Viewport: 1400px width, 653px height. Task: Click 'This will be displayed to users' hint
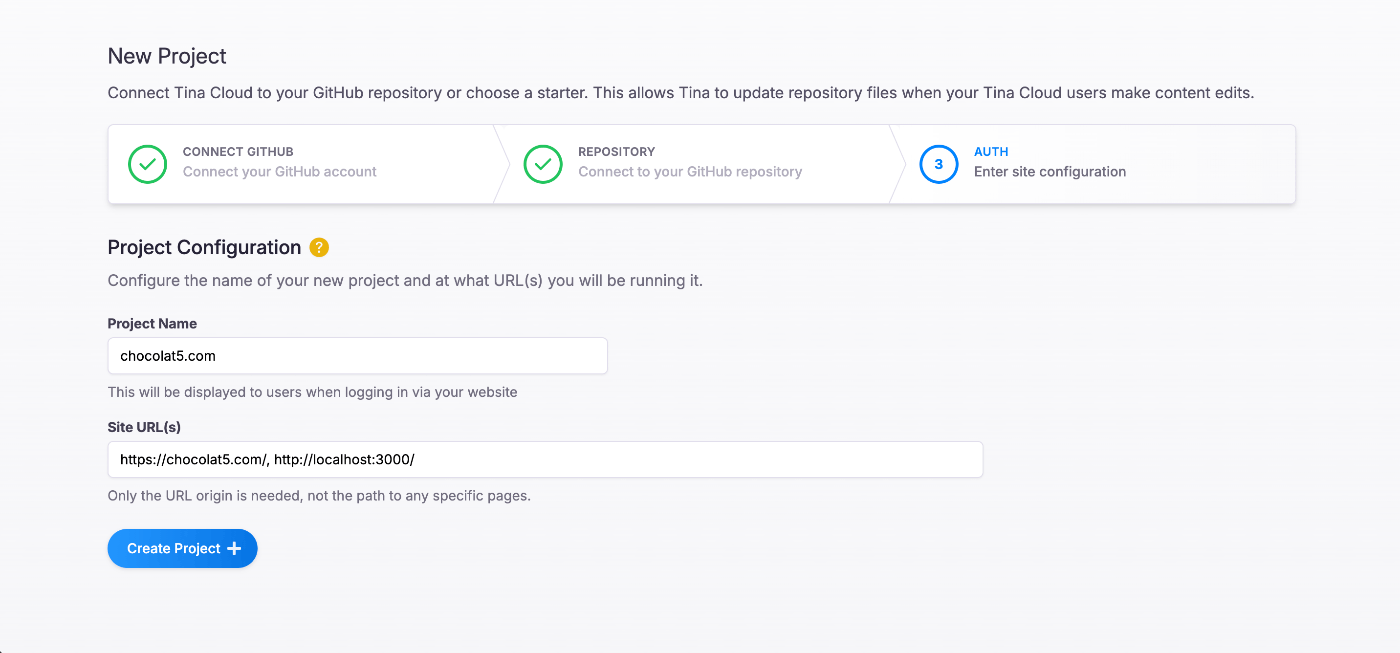coord(313,392)
